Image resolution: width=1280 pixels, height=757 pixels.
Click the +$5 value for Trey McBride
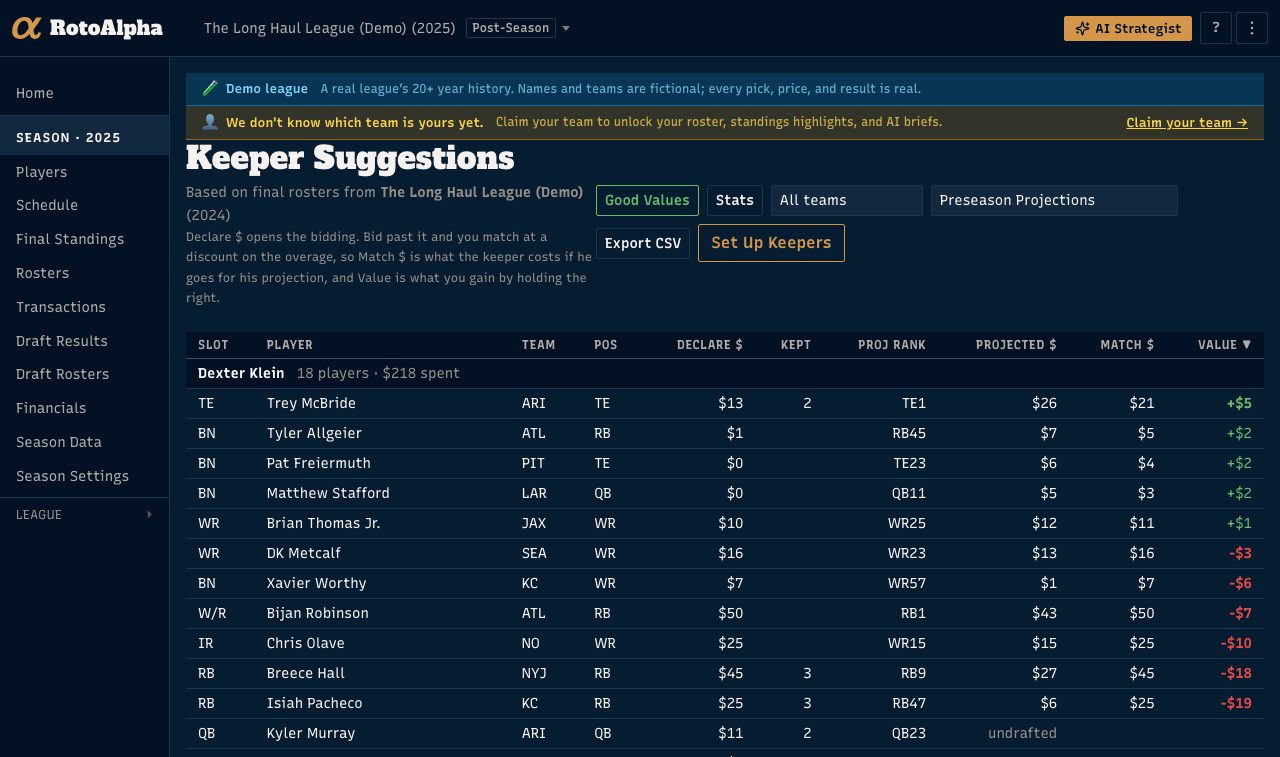click(1239, 403)
